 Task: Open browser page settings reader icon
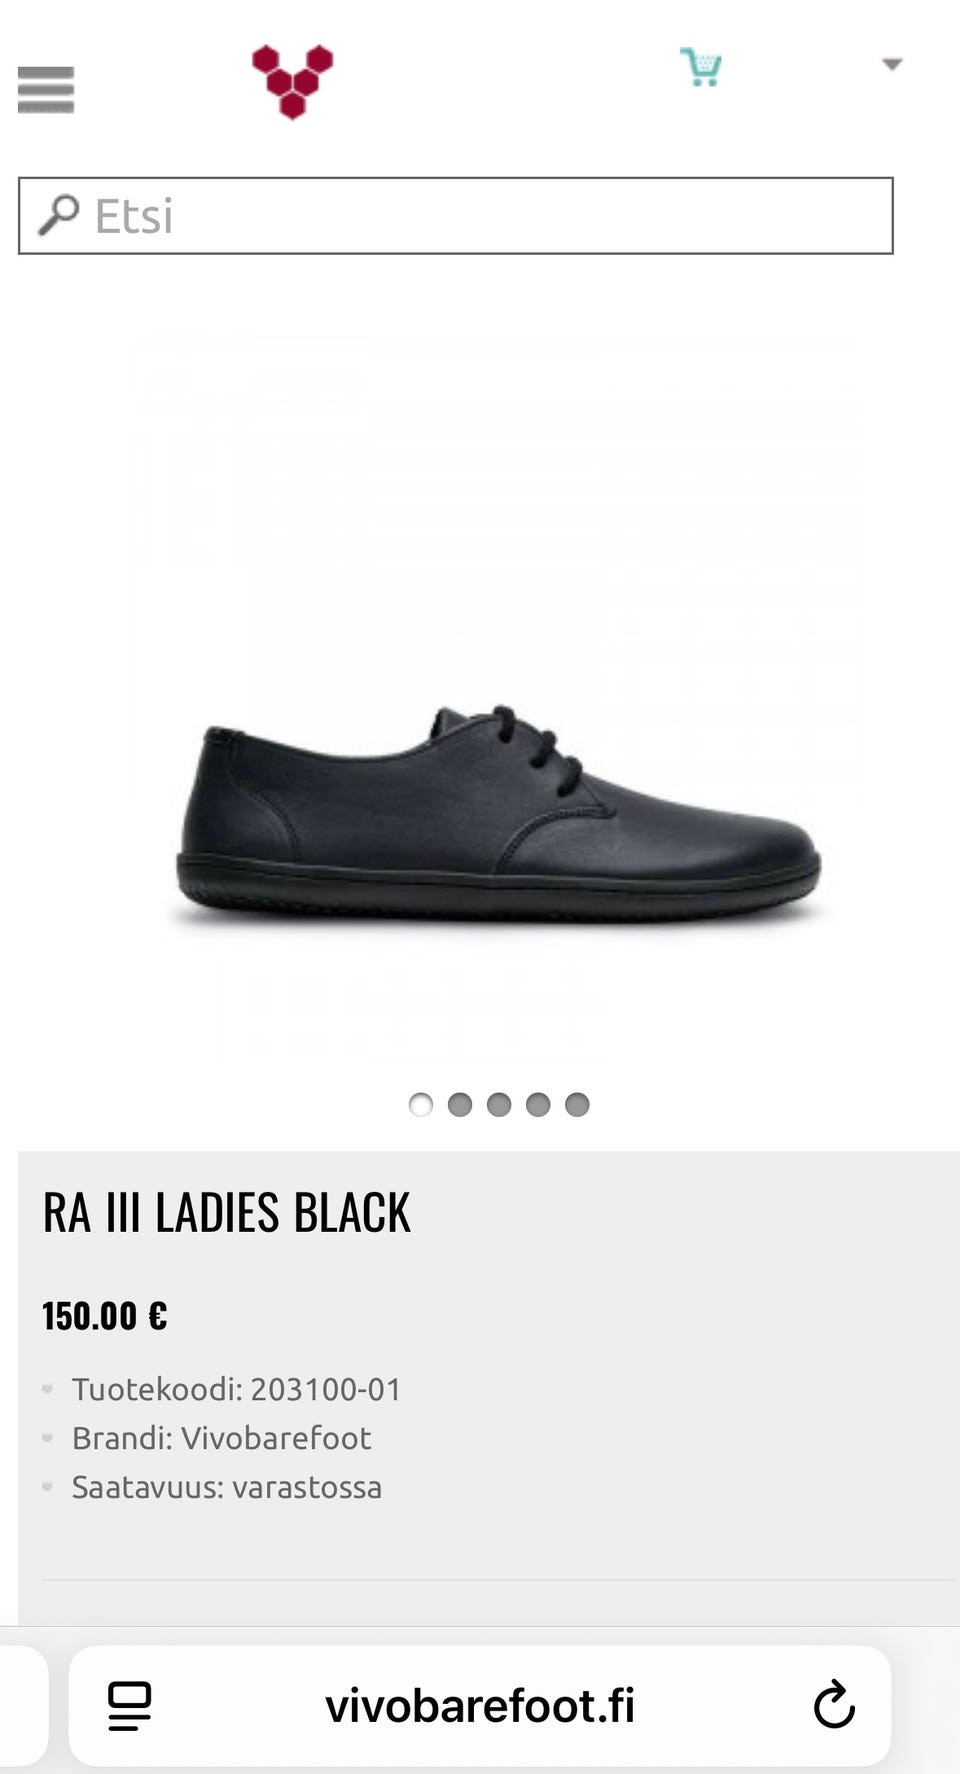(129, 1705)
